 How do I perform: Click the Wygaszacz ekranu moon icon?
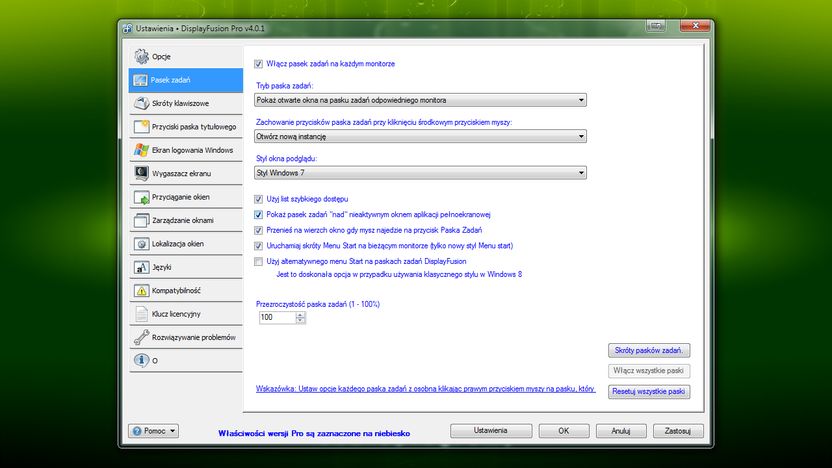[x=141, y=173]
